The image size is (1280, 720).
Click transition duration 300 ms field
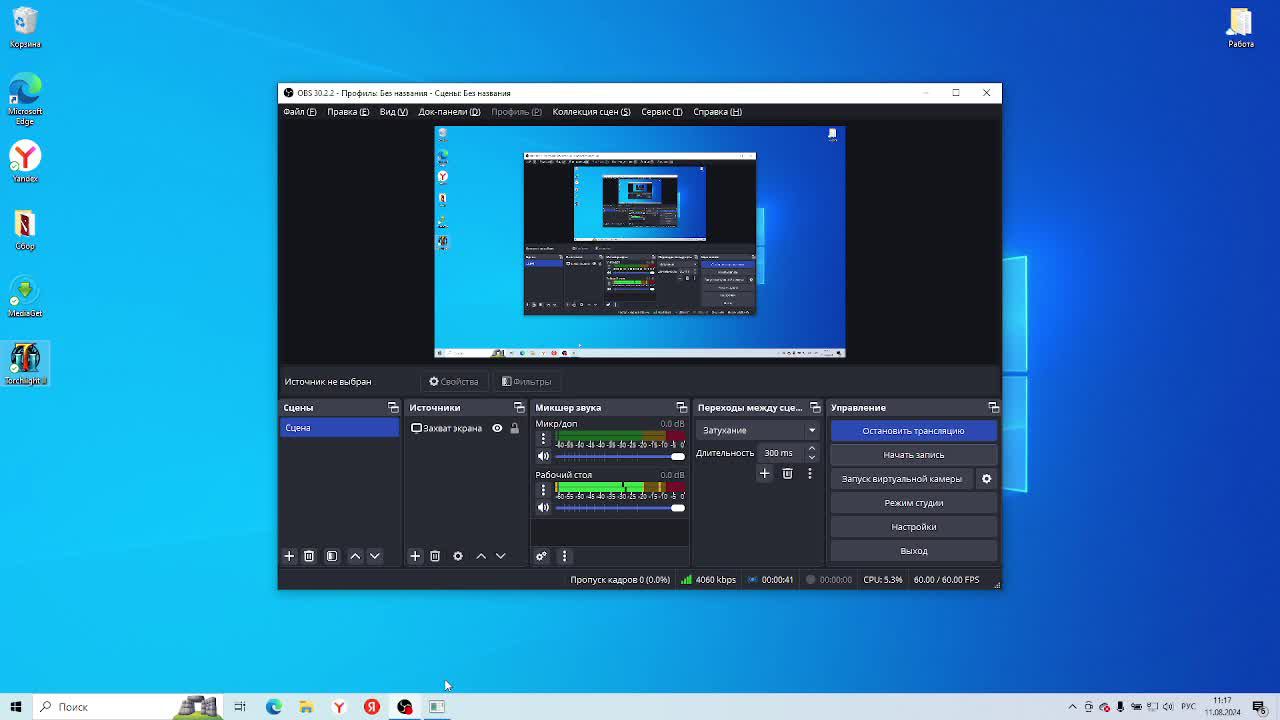coord(781,453)
